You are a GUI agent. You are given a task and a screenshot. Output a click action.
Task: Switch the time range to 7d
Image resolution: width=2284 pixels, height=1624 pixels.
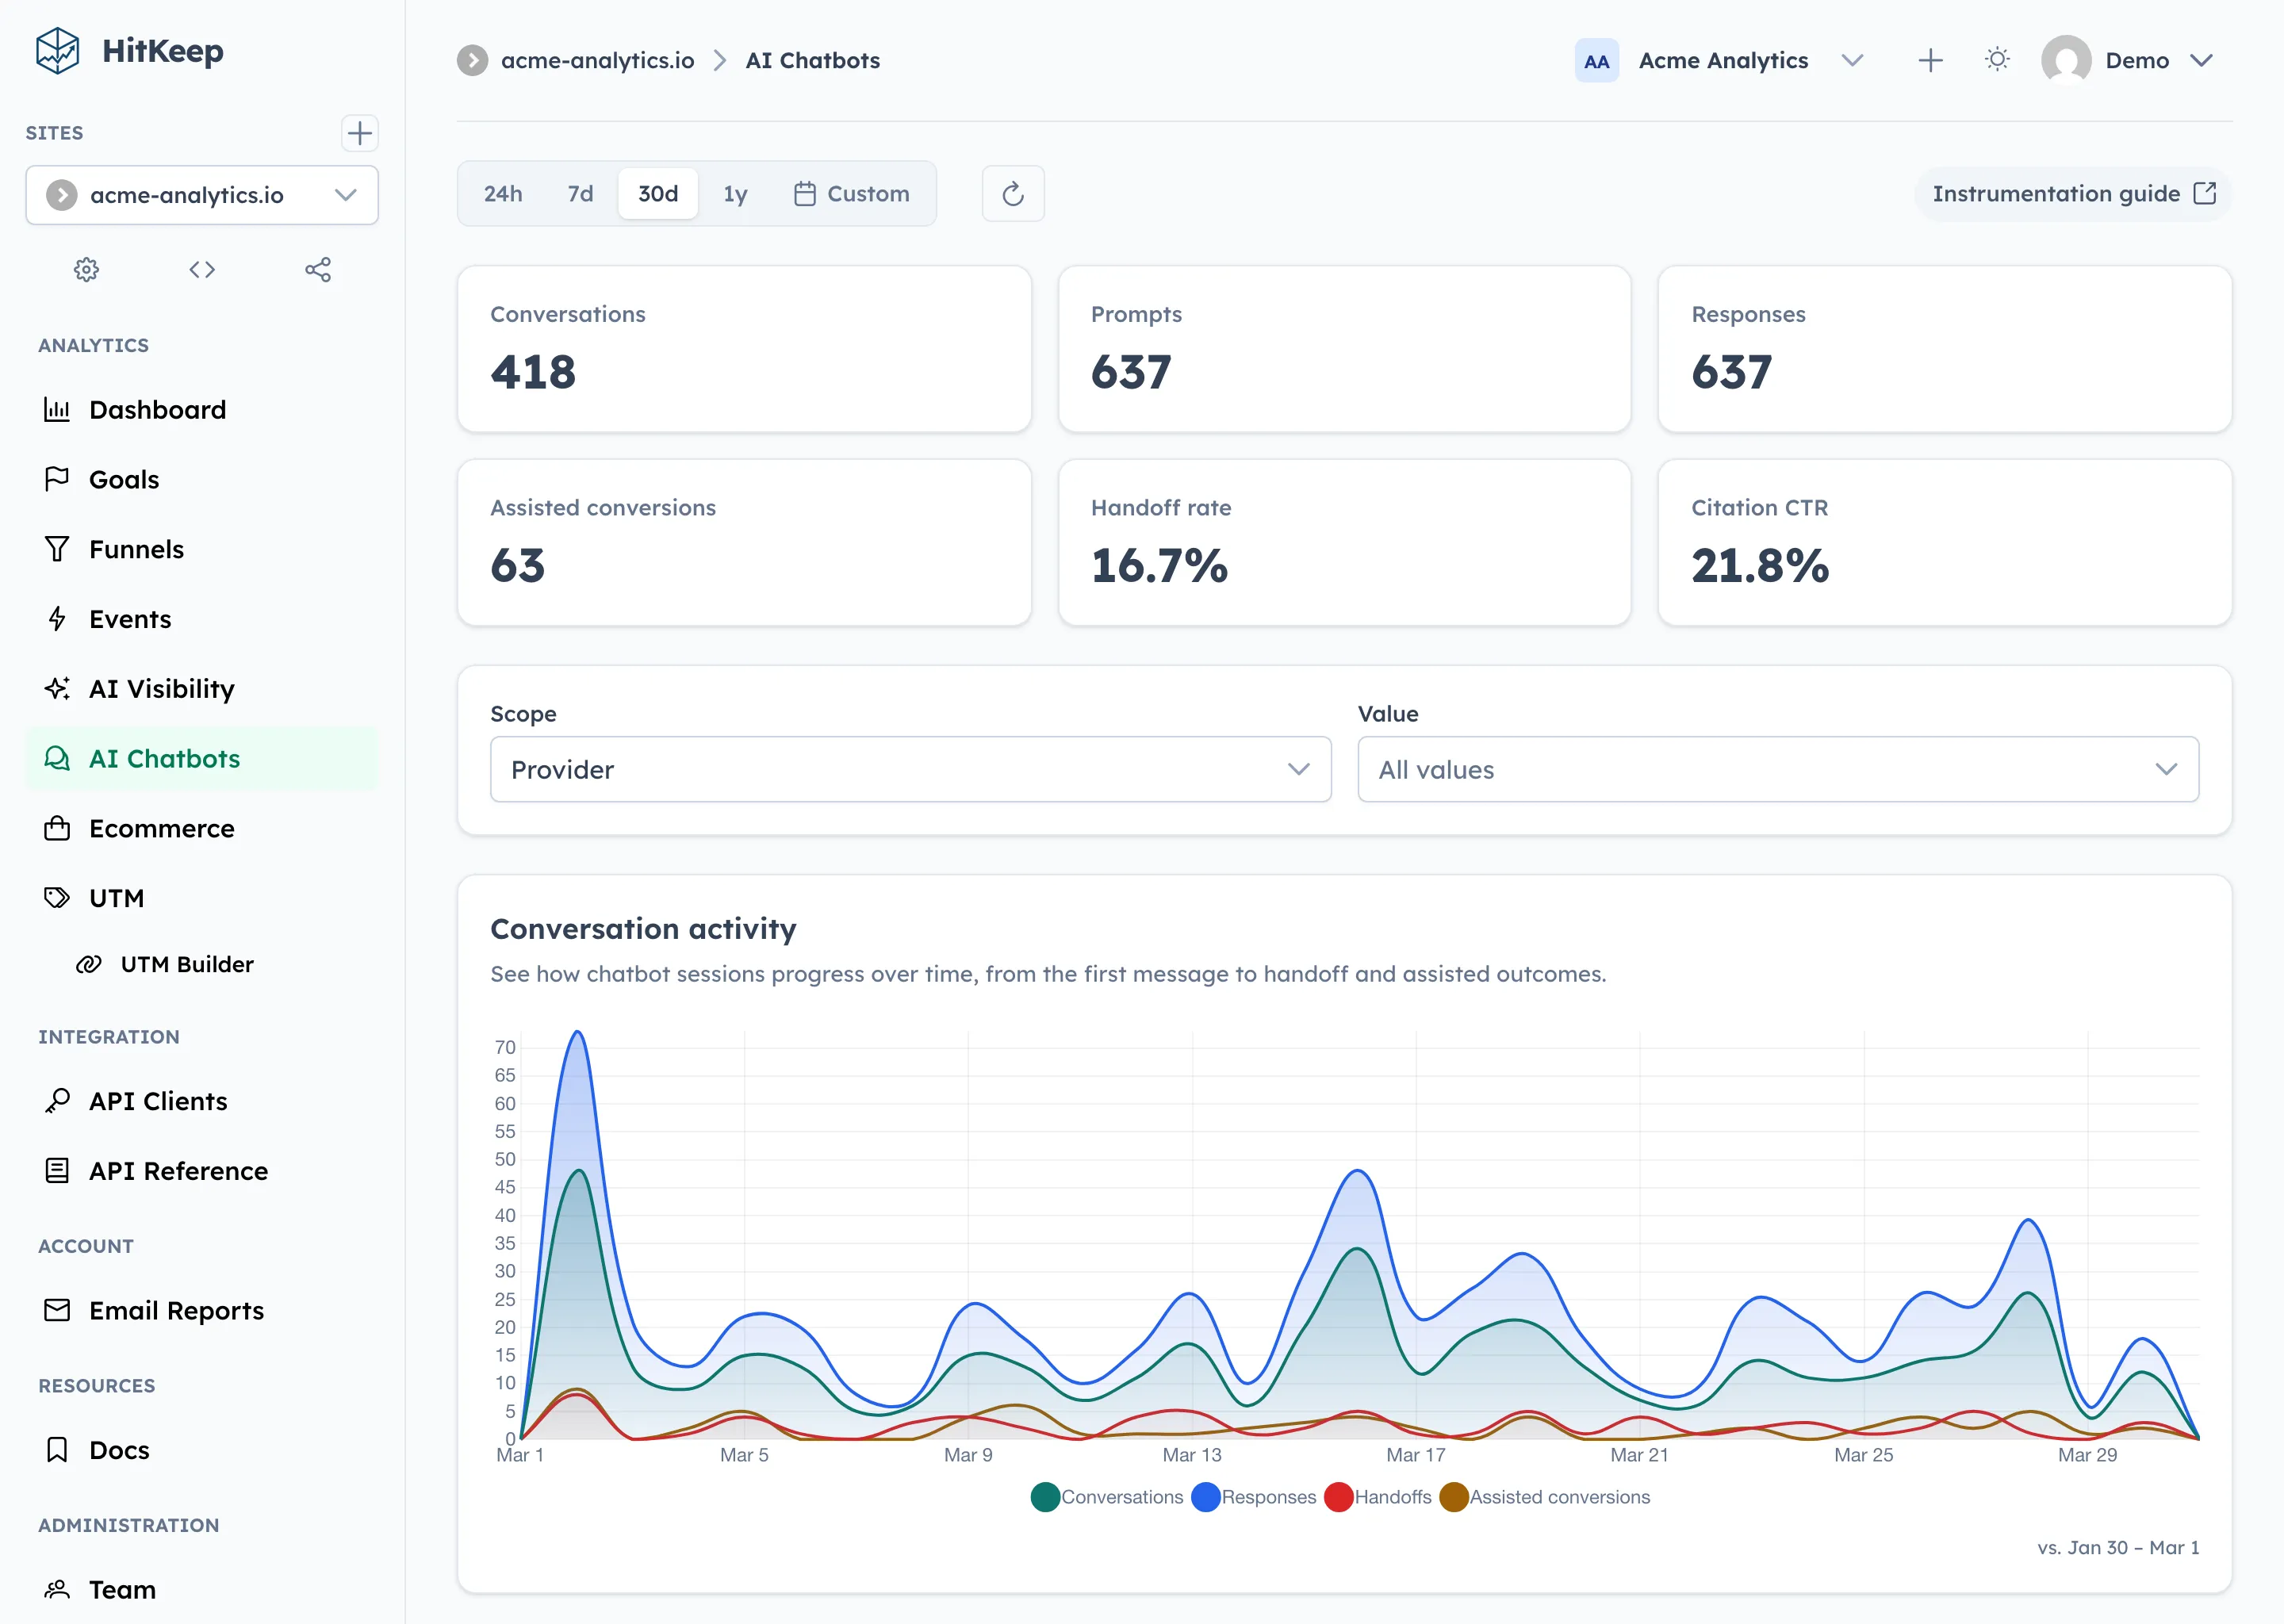pyautogui.click(x=579, y=193)
